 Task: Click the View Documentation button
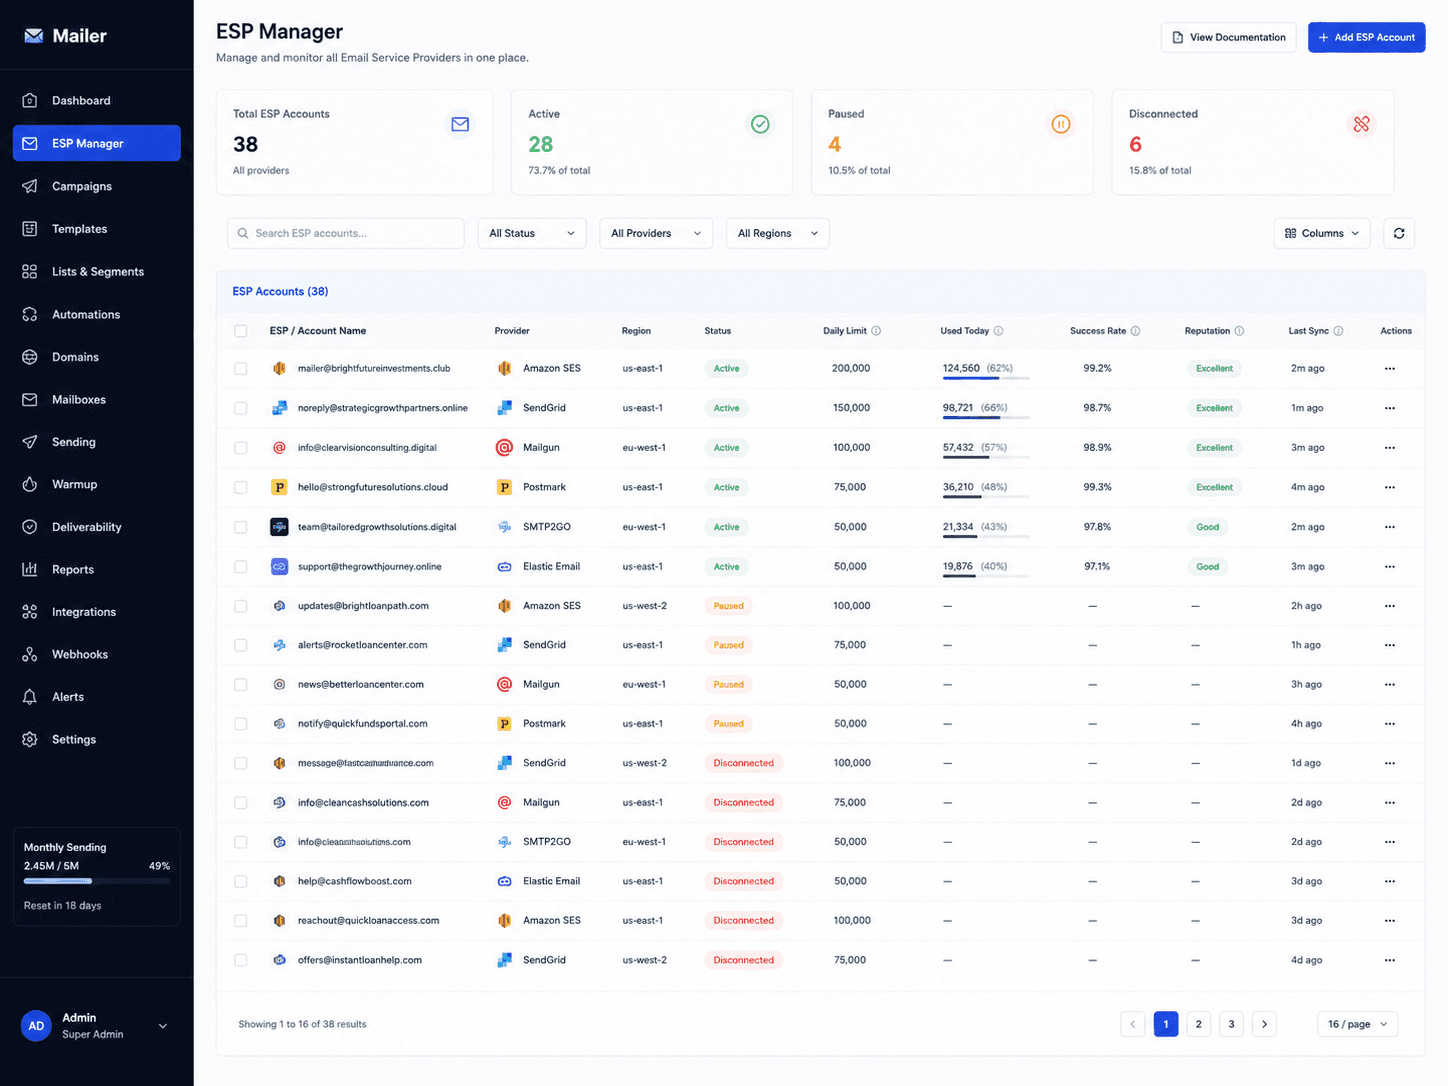pos(1228,37)
